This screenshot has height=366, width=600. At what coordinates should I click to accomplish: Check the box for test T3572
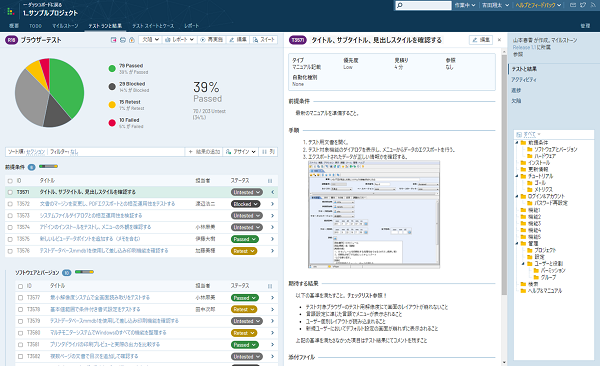tap(10, 204)
